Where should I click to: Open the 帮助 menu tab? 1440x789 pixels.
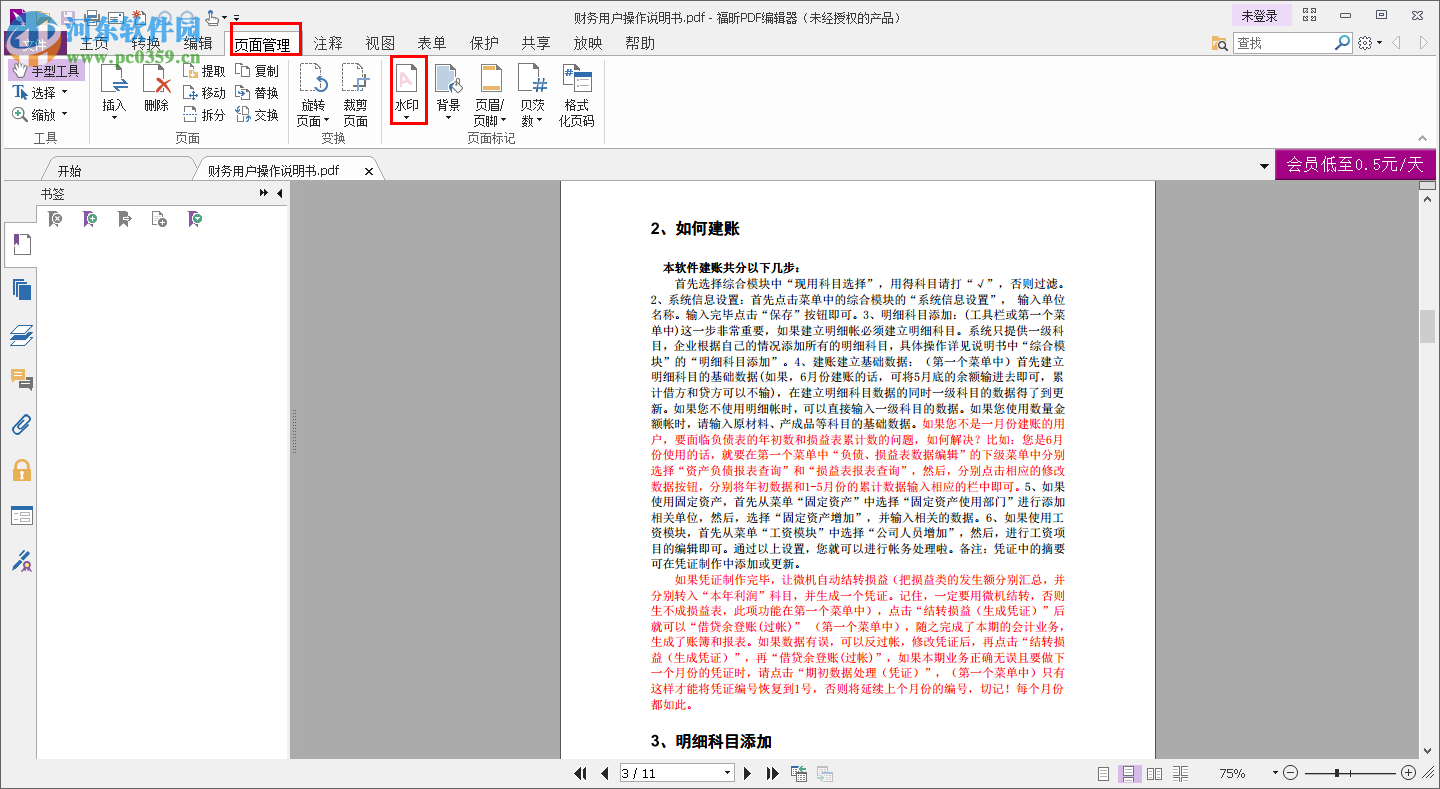tap(640, 43)
